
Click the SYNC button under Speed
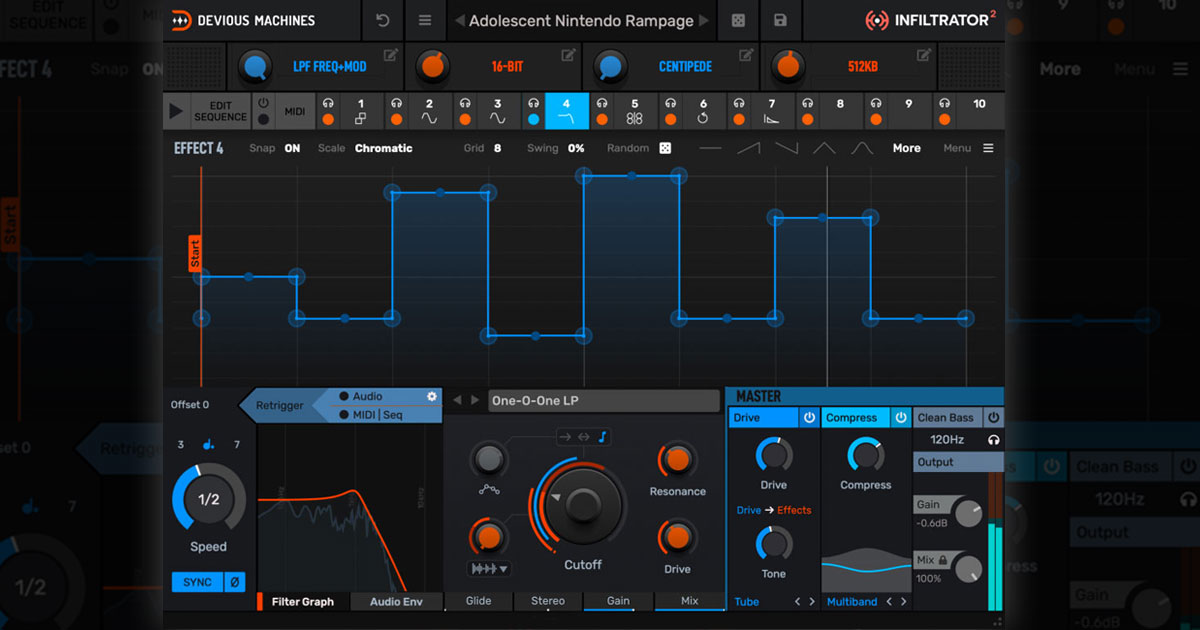pos(197,582)
